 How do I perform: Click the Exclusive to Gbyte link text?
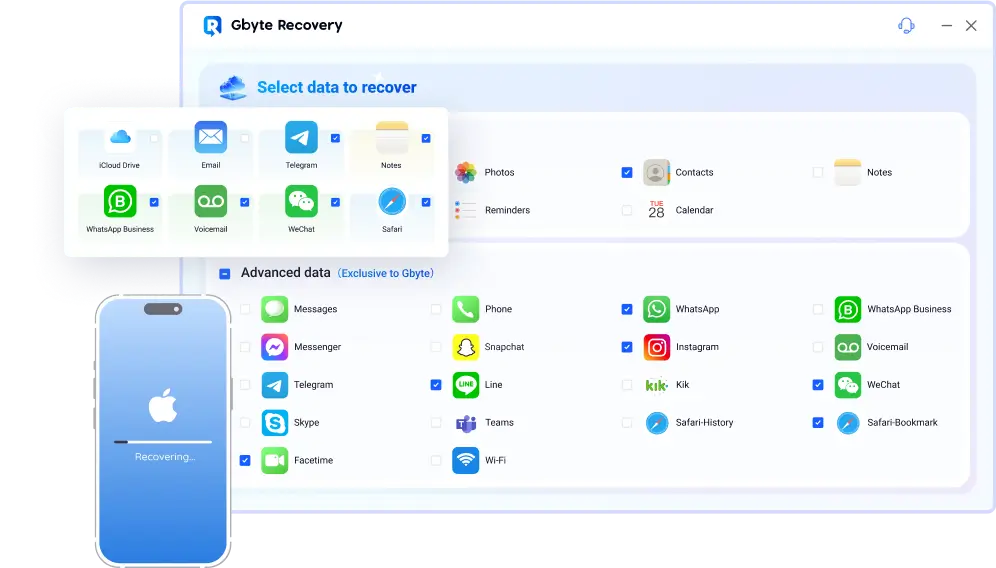pos(386,273)
